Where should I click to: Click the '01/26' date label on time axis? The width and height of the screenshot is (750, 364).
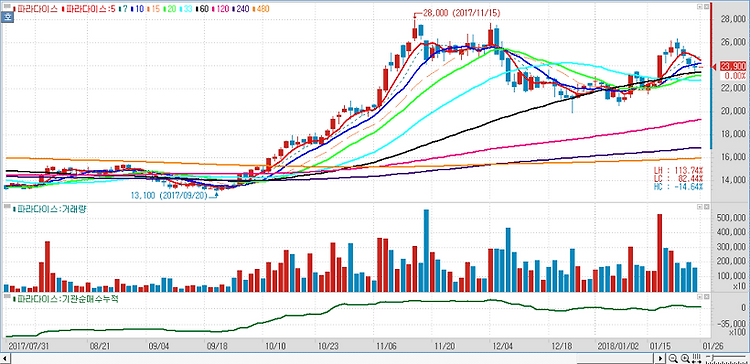pos(714,345)
